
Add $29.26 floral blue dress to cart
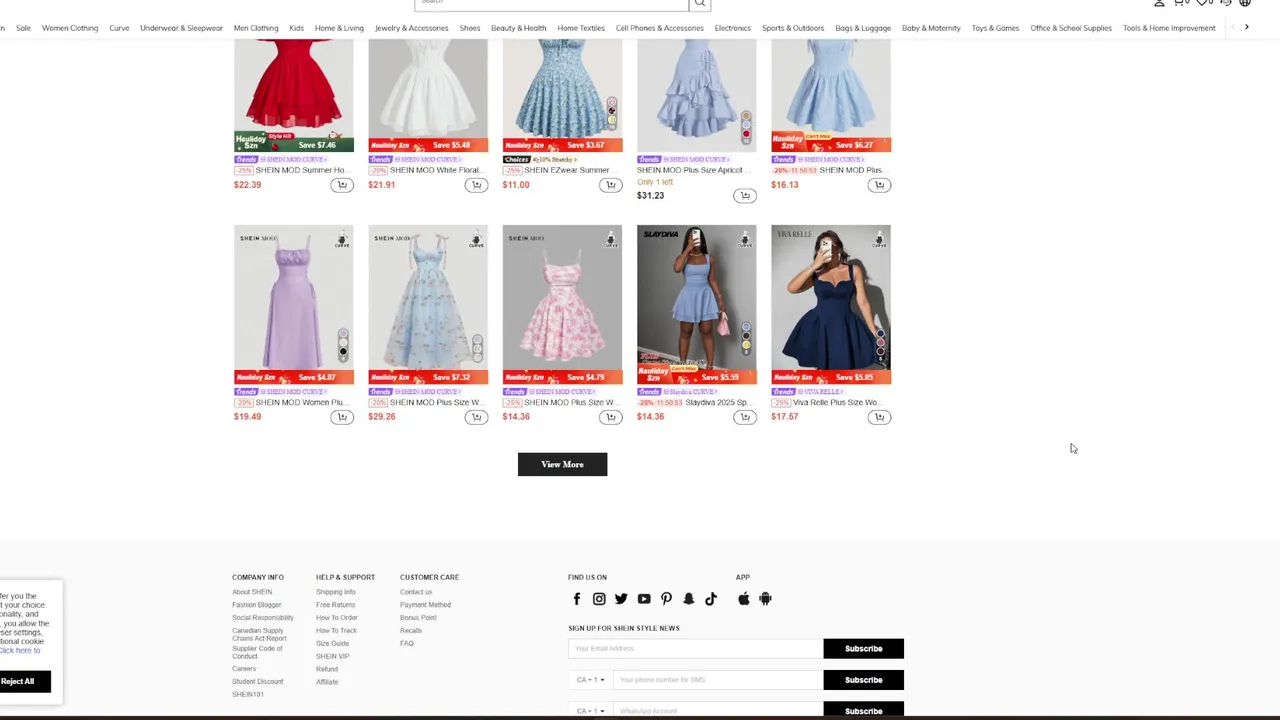click(476, 417)
